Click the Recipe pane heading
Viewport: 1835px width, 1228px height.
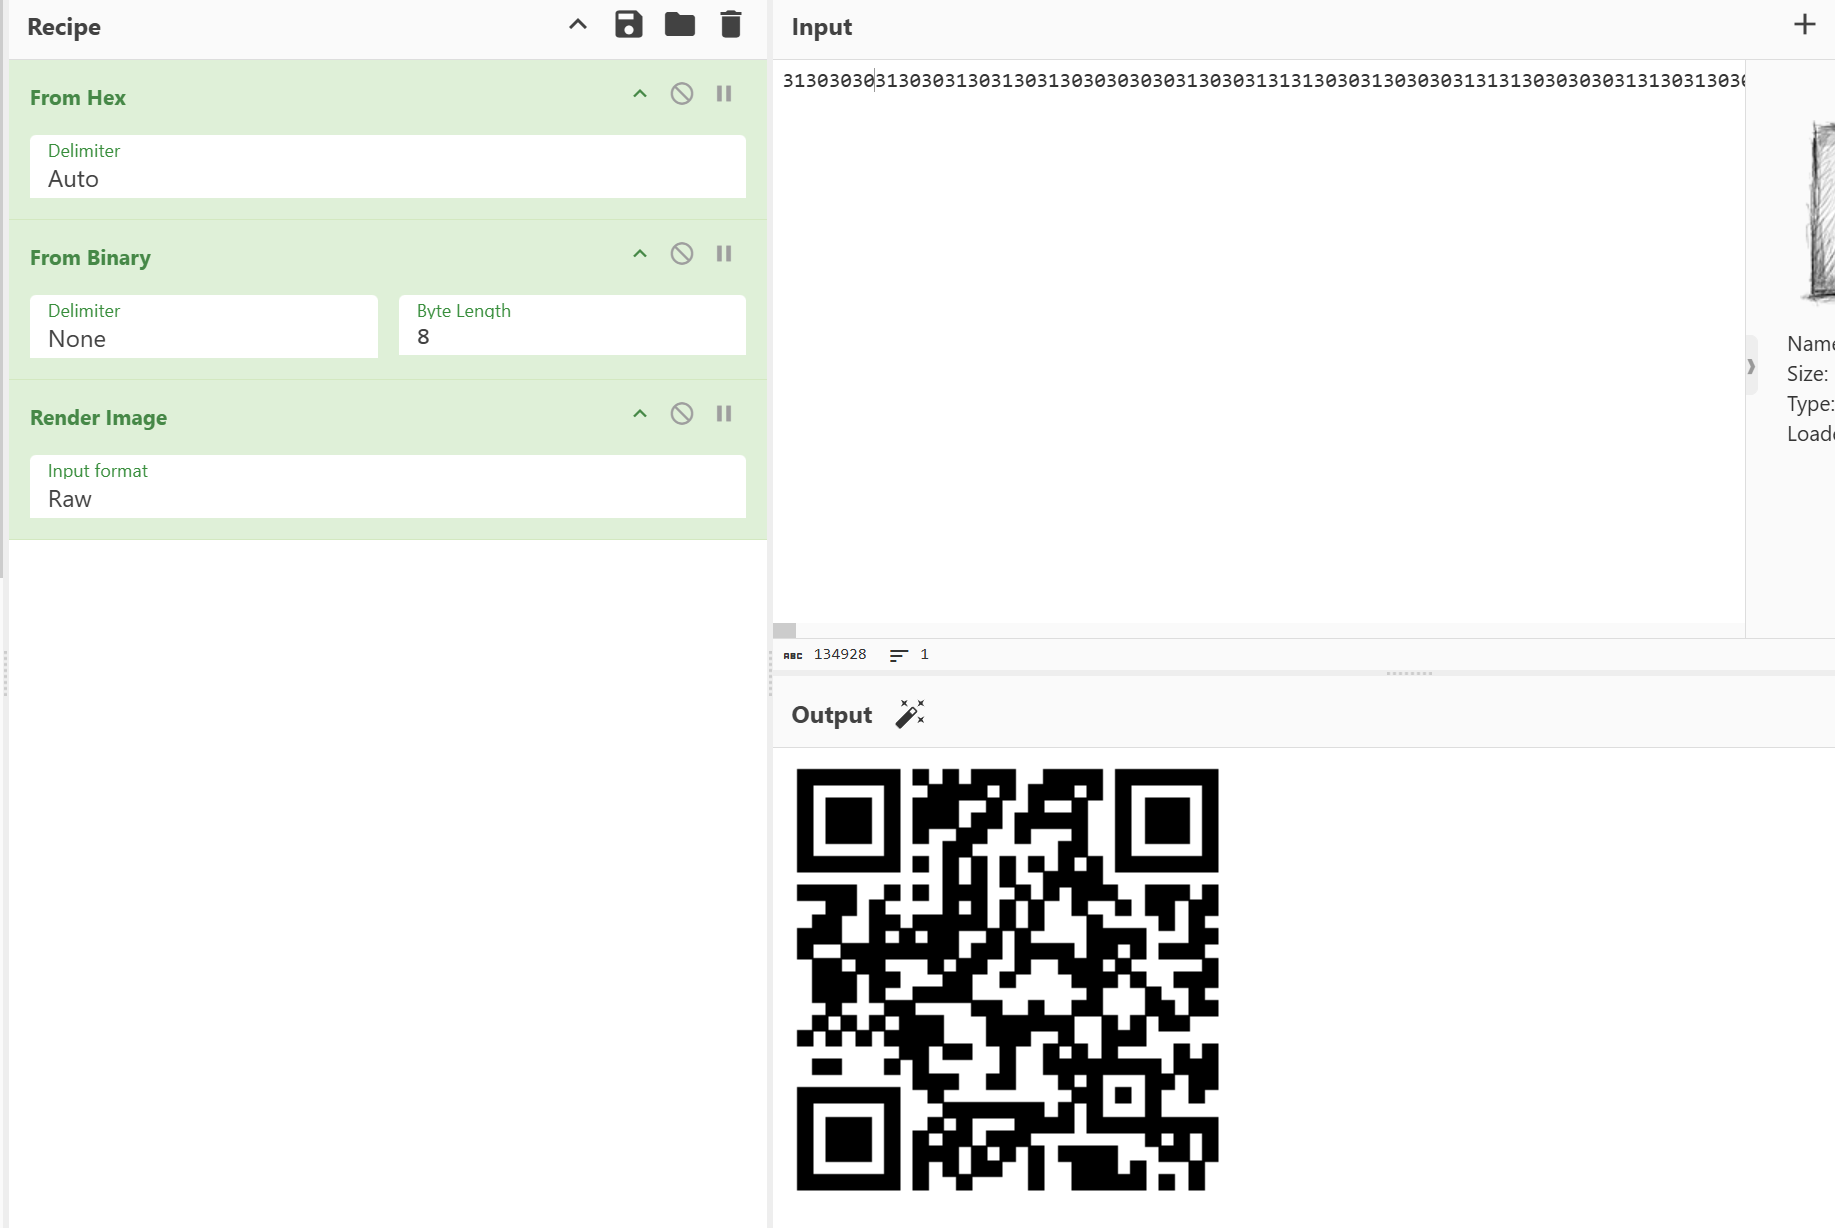pyautogui.click(x=64, y=27)
